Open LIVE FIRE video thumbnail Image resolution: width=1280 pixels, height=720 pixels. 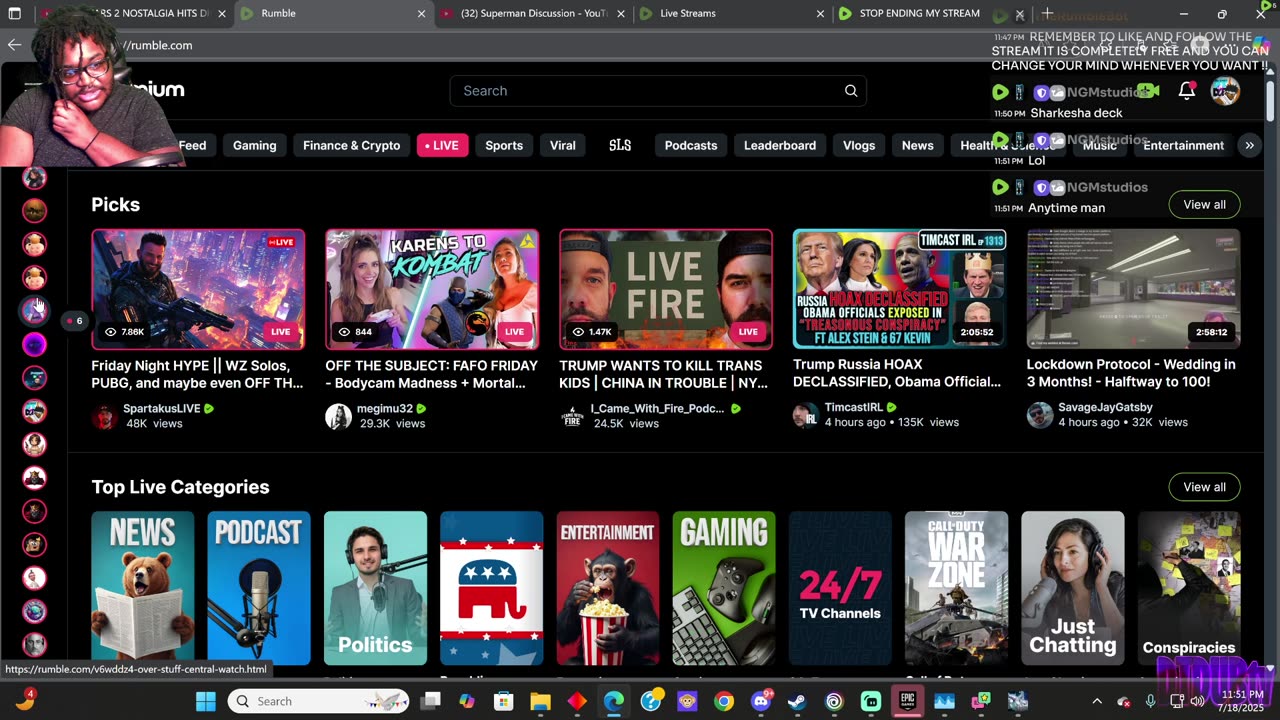pos(666,289)
